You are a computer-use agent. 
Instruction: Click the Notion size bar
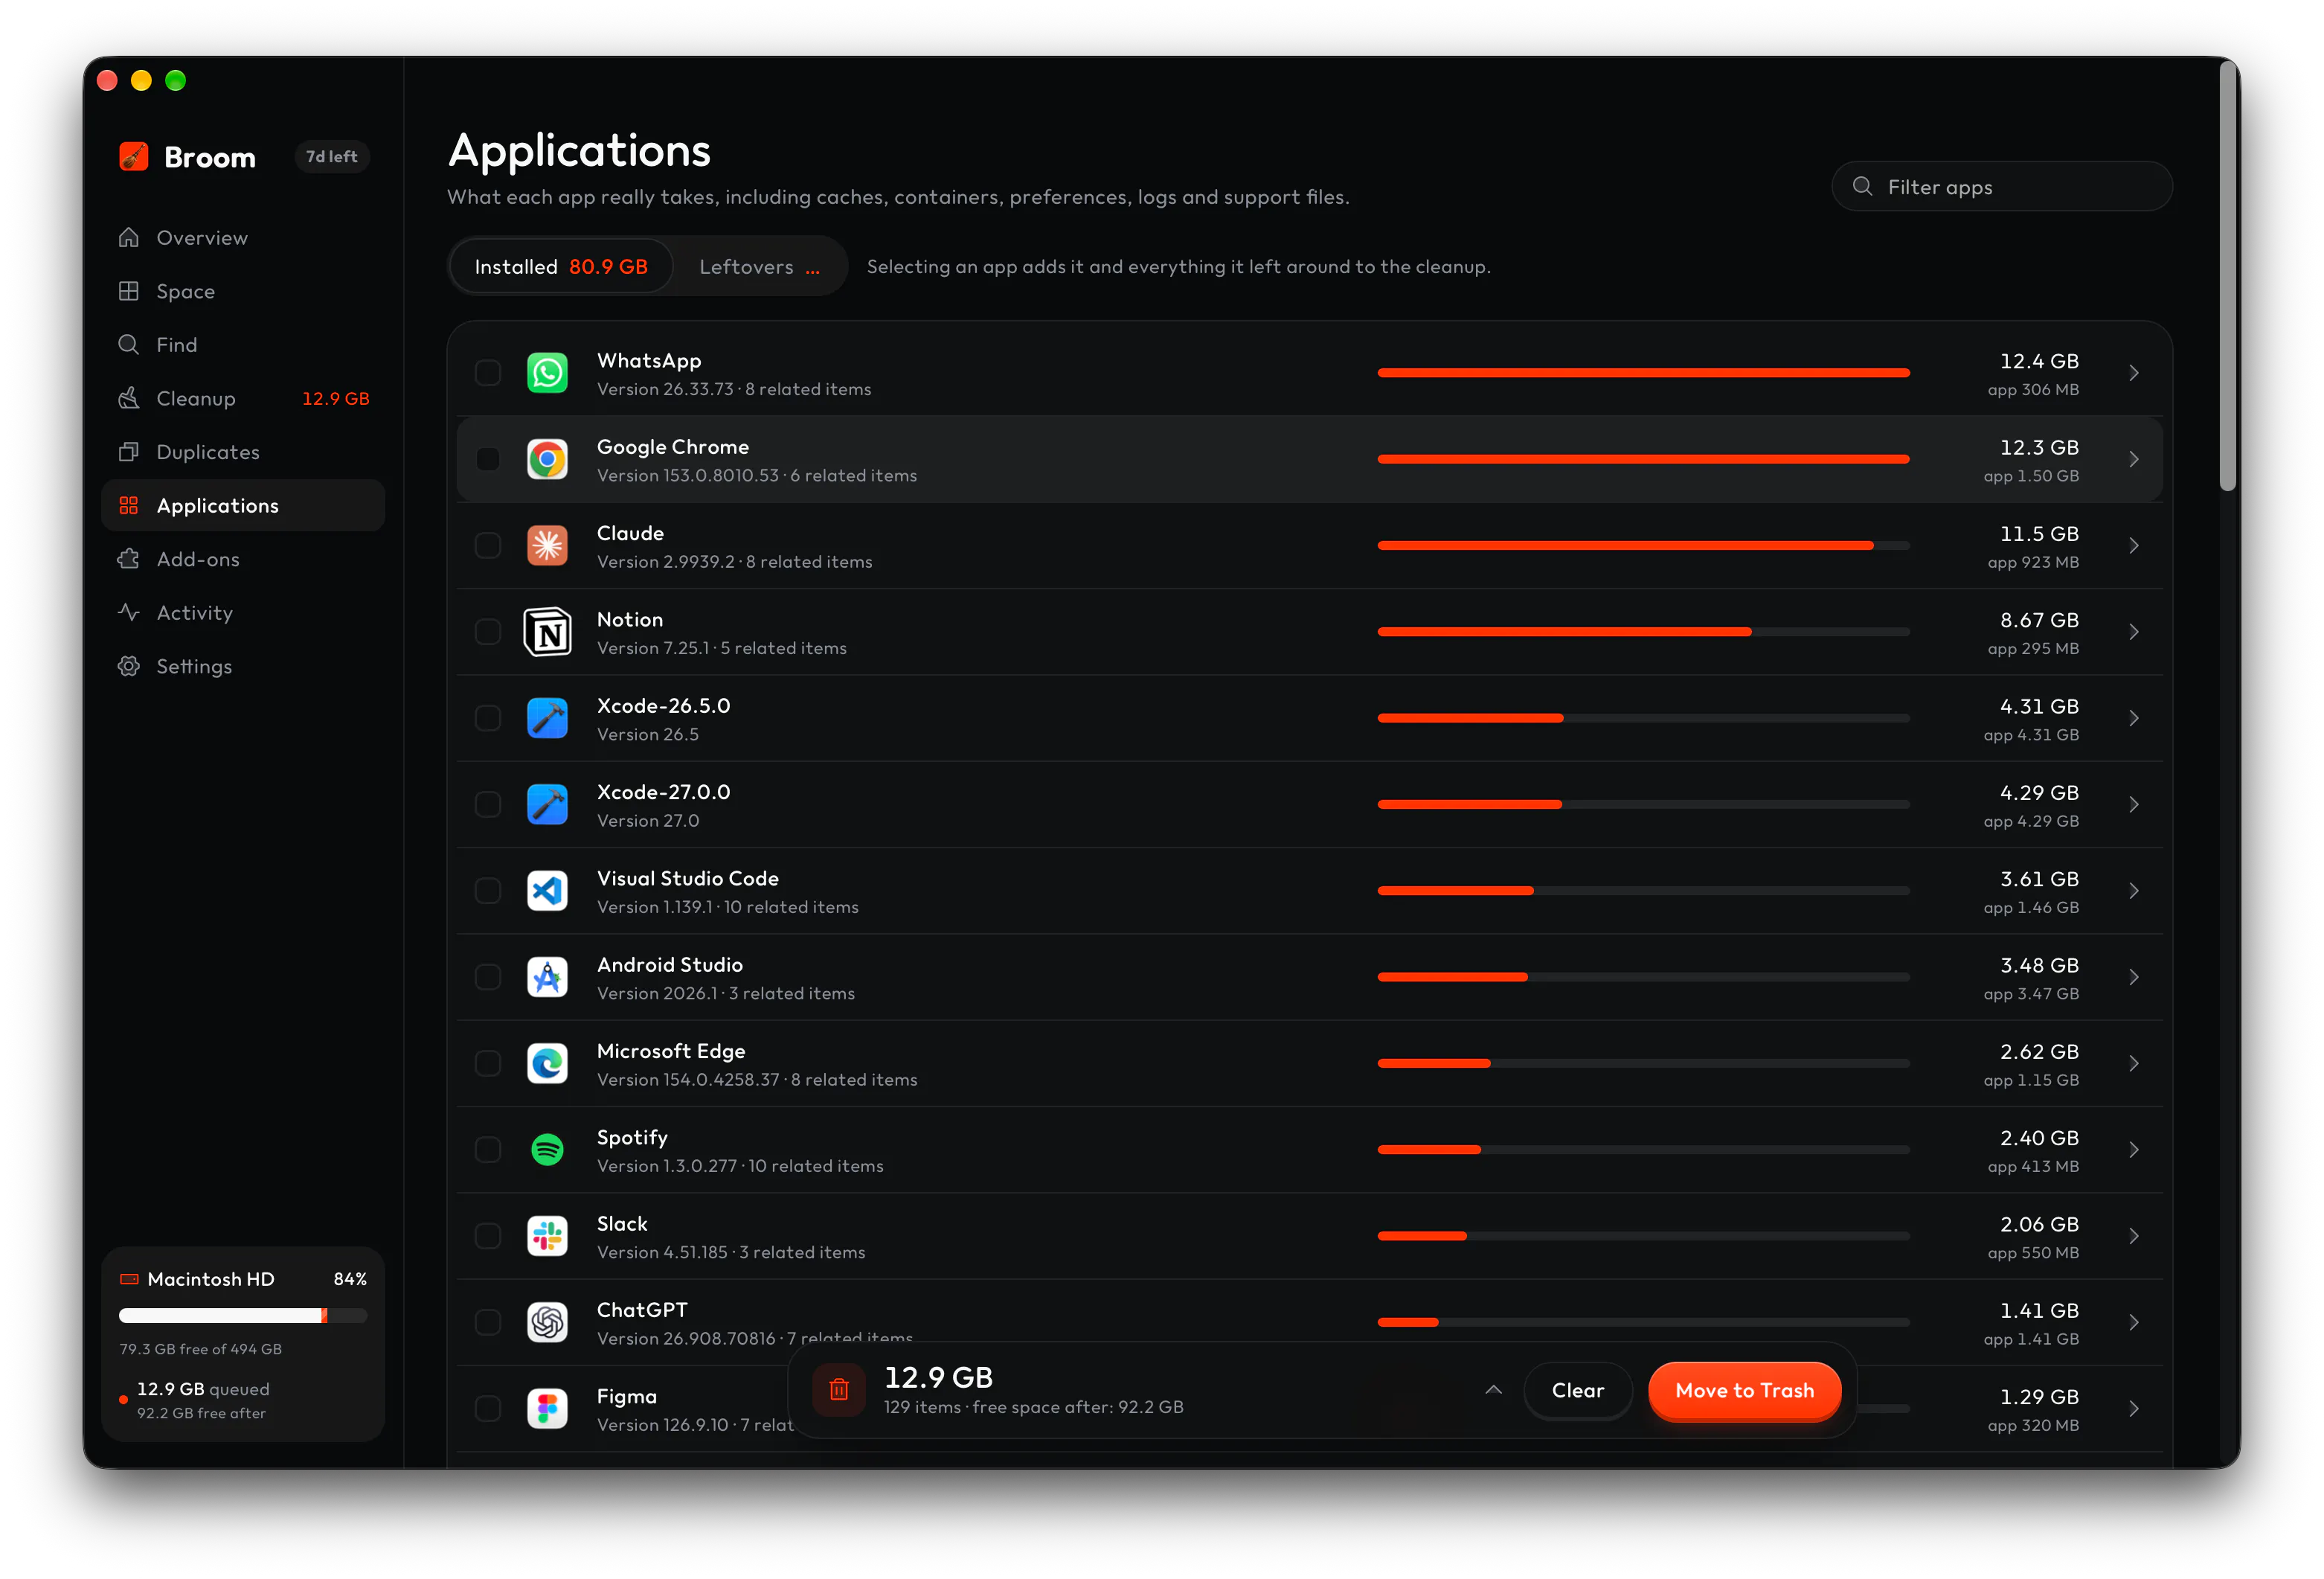pos(1643,632)
